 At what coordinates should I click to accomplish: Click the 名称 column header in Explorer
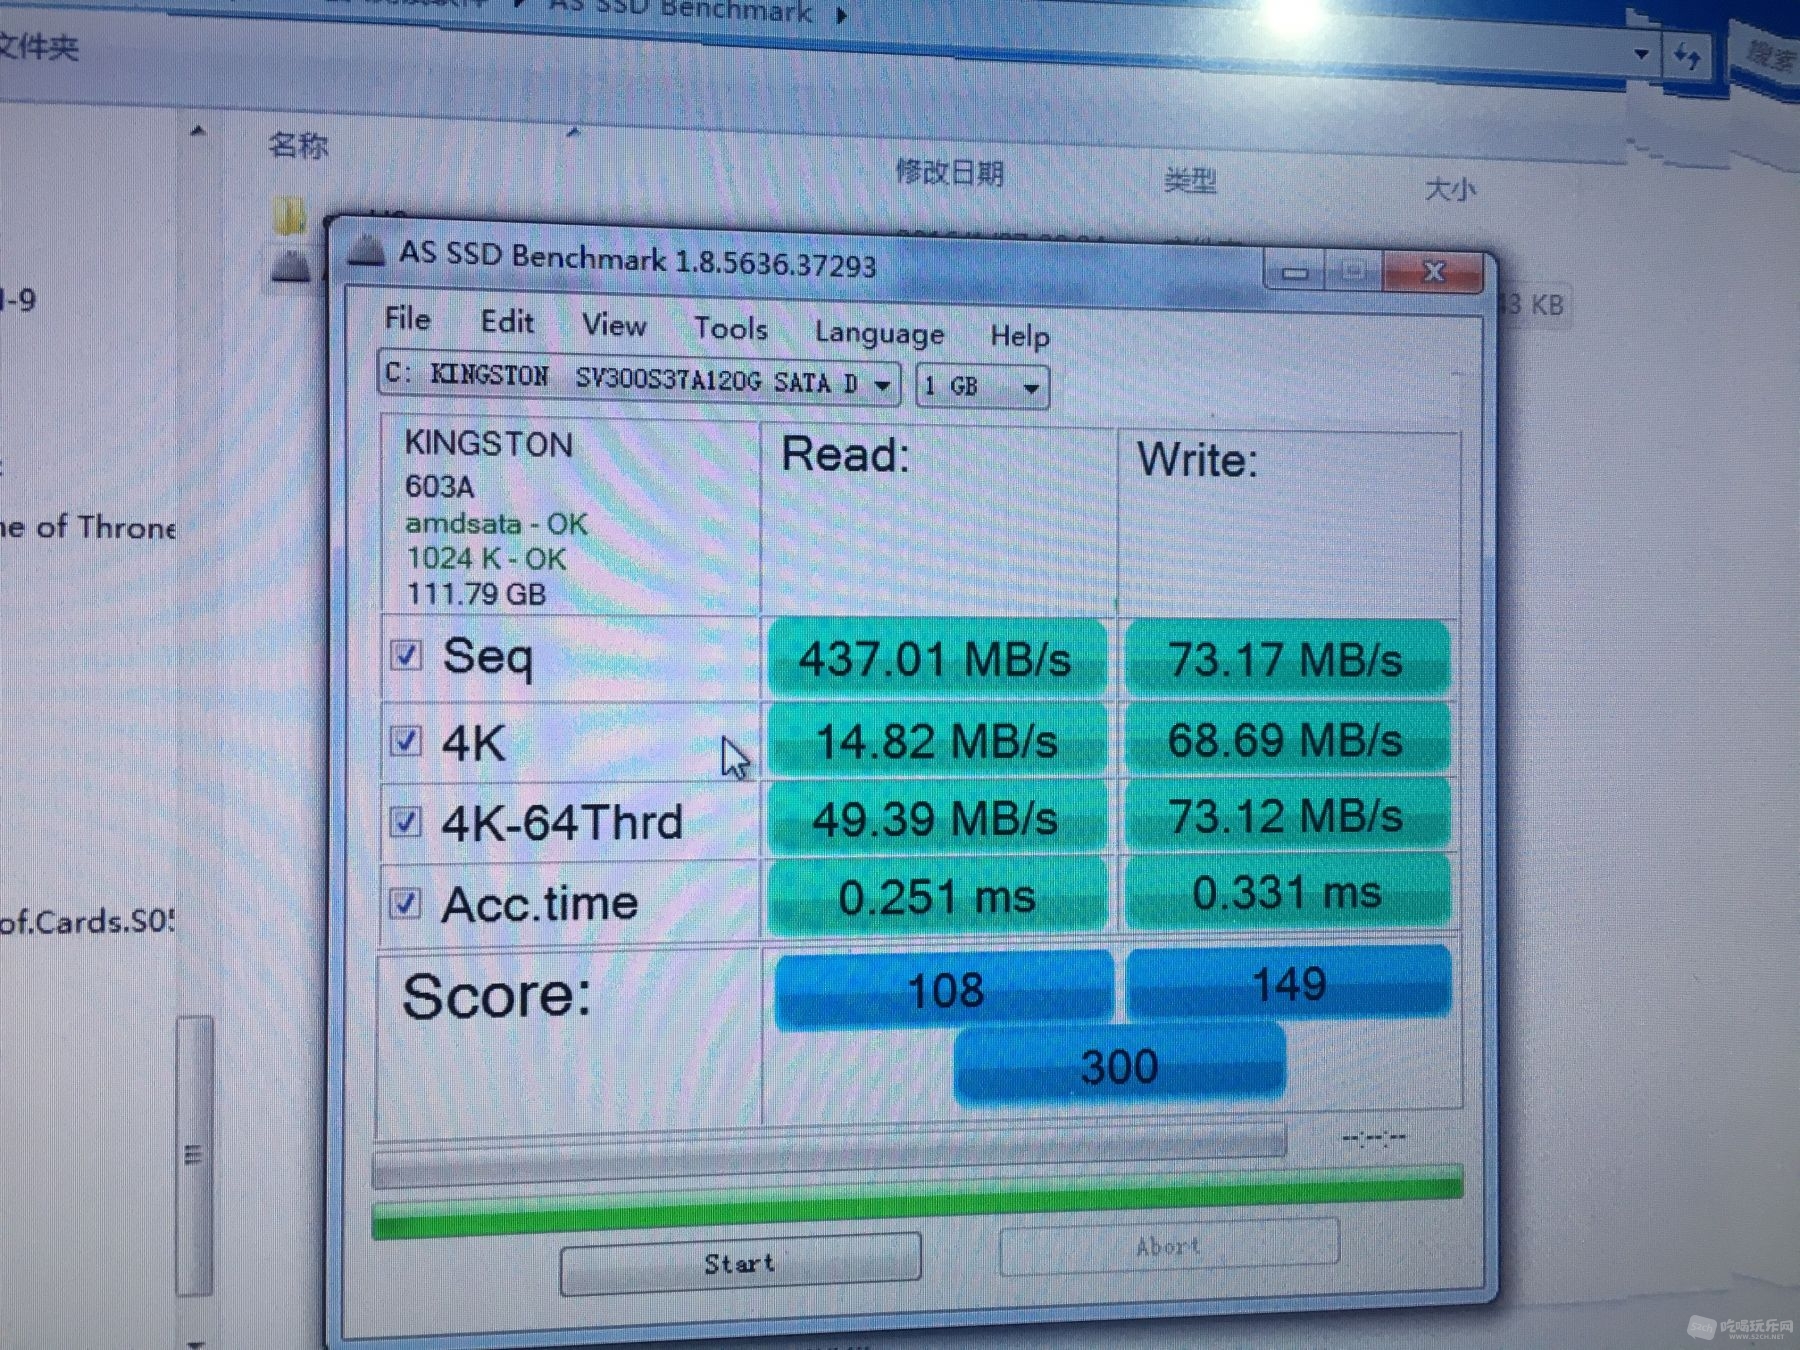[298, 146]
